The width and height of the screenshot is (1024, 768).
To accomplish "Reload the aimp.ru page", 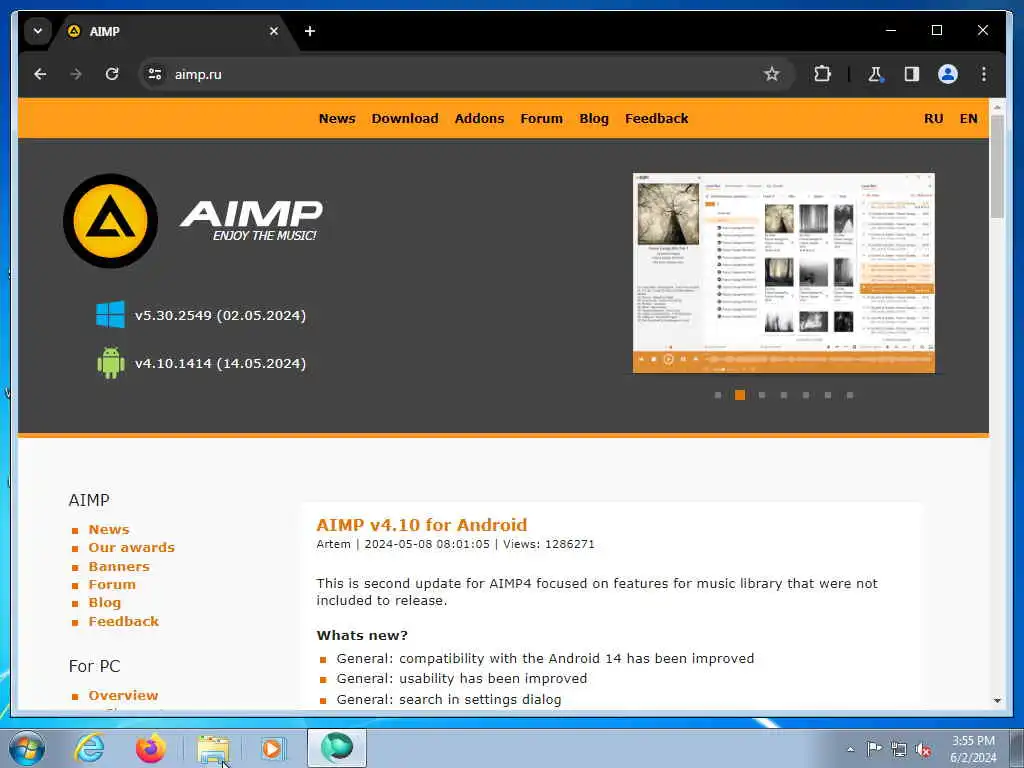I will click(x=112, y=74).
